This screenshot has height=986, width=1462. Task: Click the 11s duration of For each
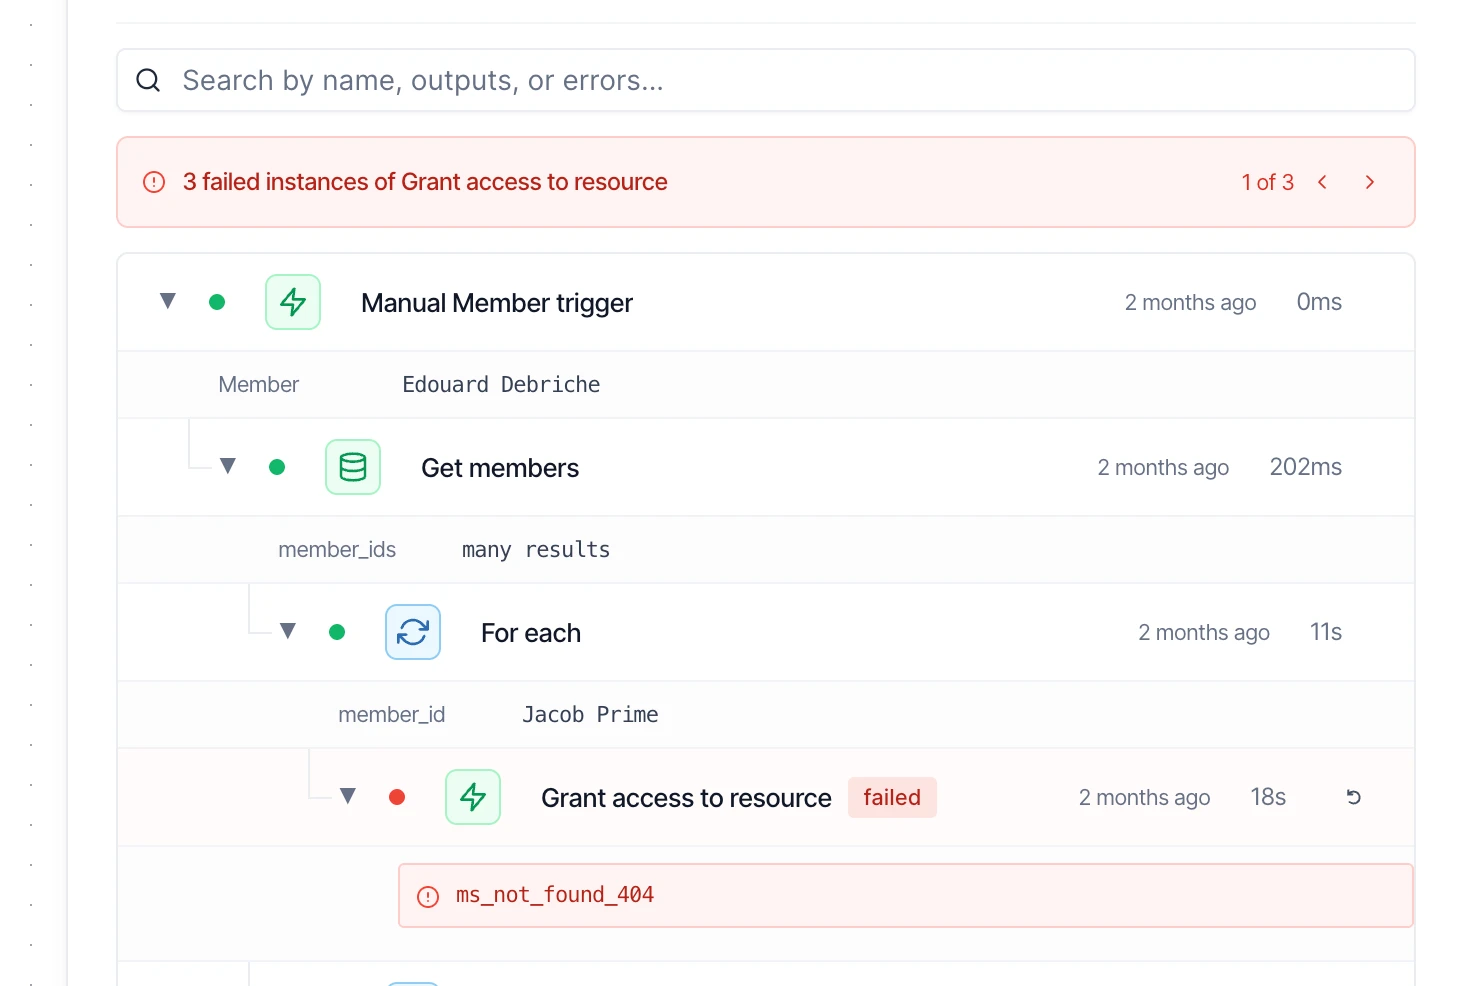click(1326, 632)
